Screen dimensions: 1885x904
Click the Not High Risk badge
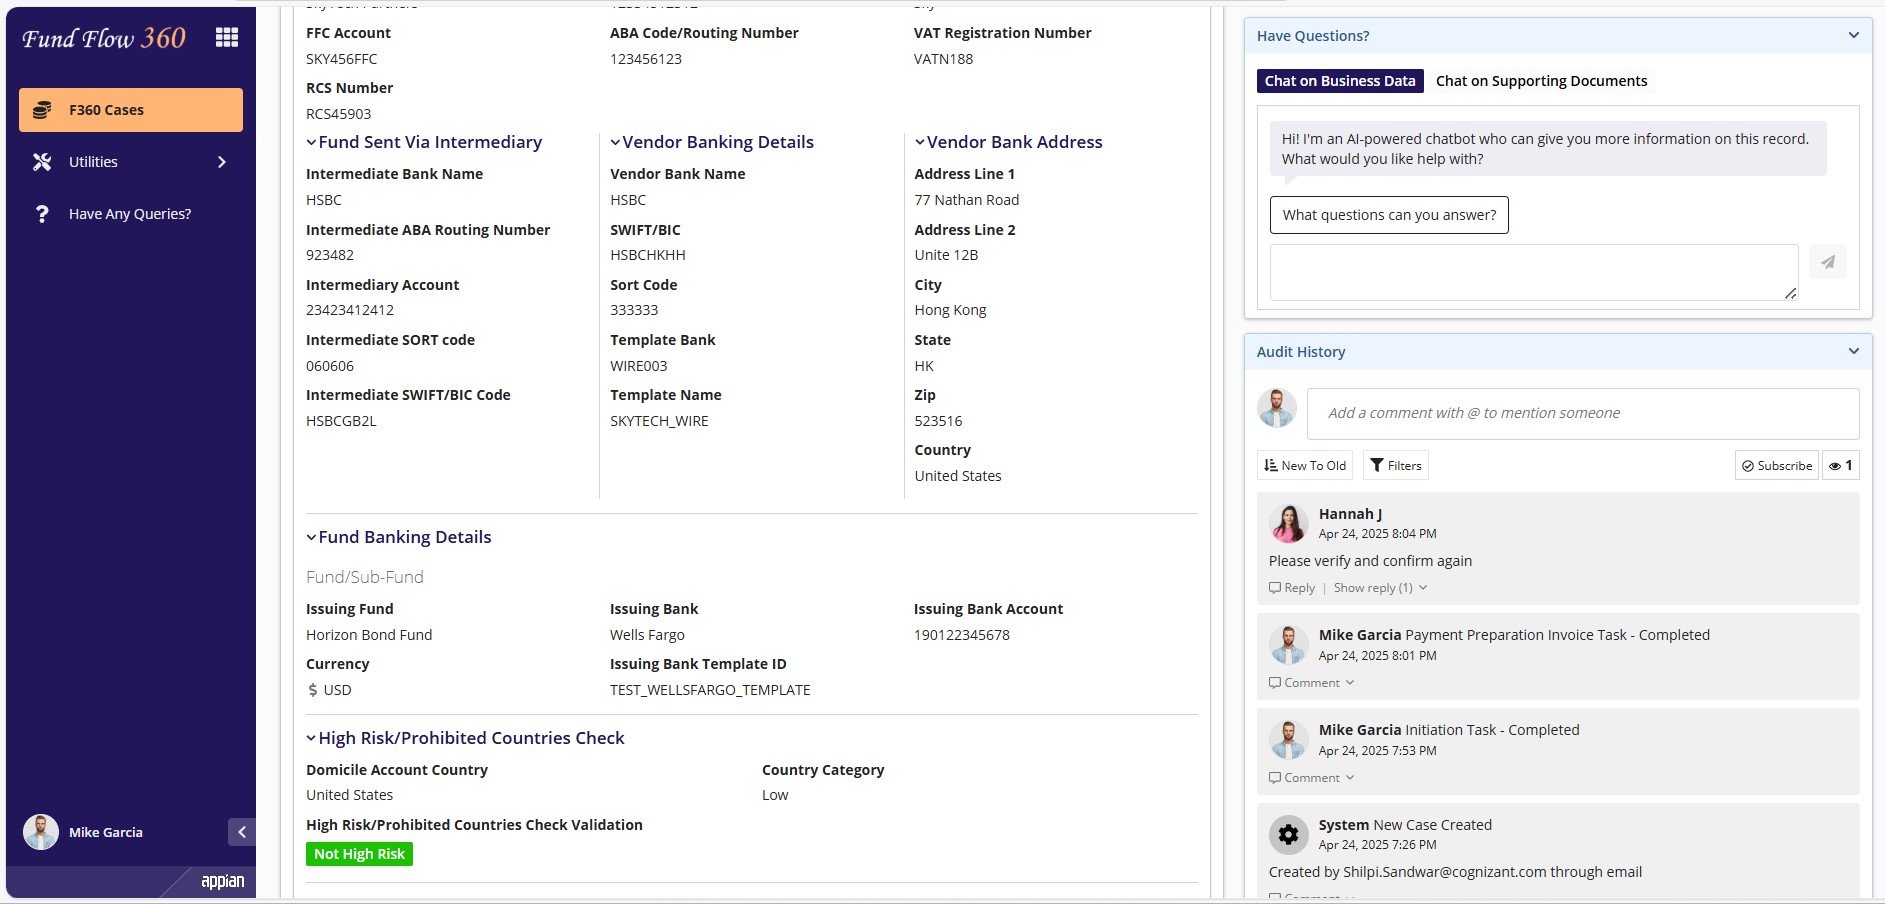tap(359, 854)
